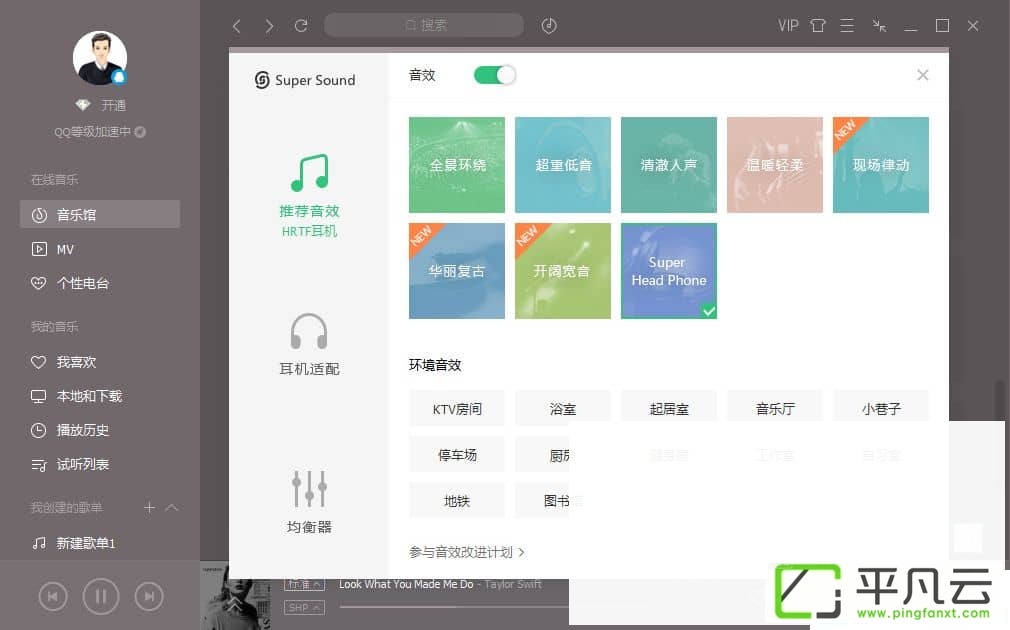Image resolution: width=1010 pixels, height=630 pixels.
Task: Apply 音乐厅 environment effect
Action: (x=775, y=409)
